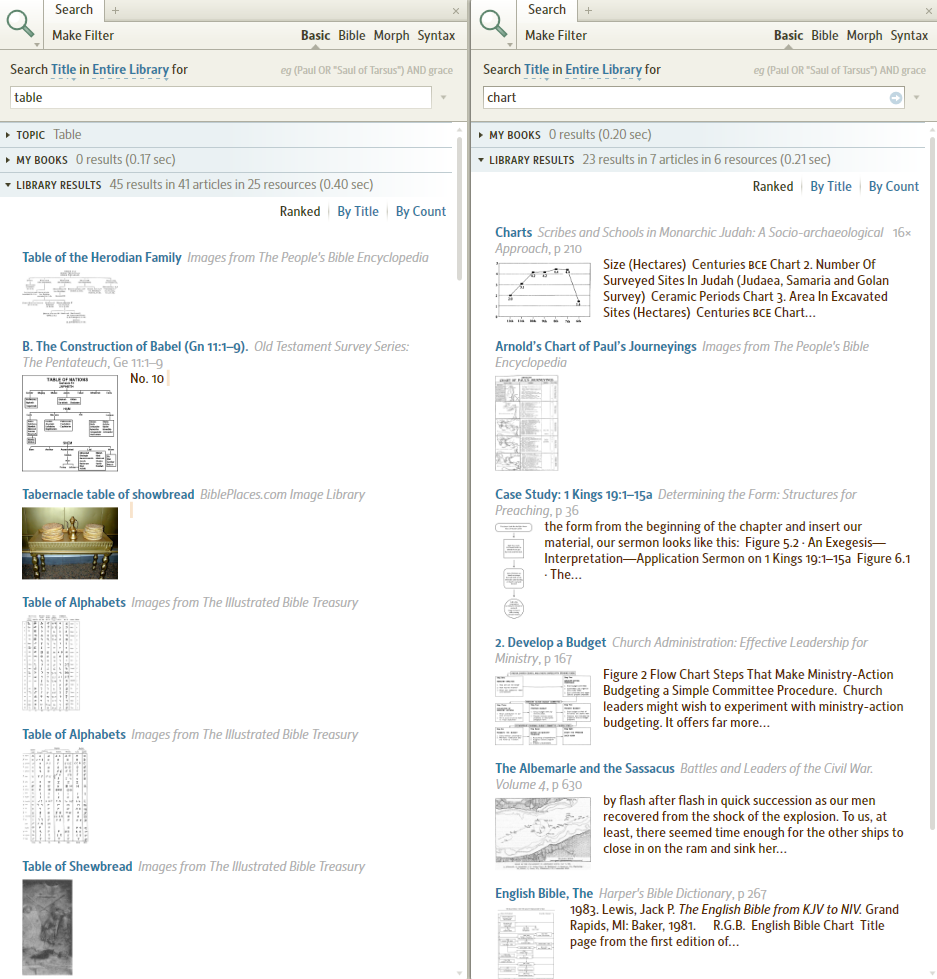Click the right results vertical scrollbar

click(x=933, y=484)
